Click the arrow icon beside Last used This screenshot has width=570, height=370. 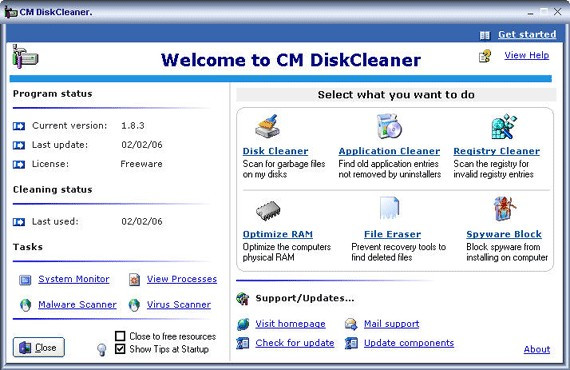click(19, 222)
